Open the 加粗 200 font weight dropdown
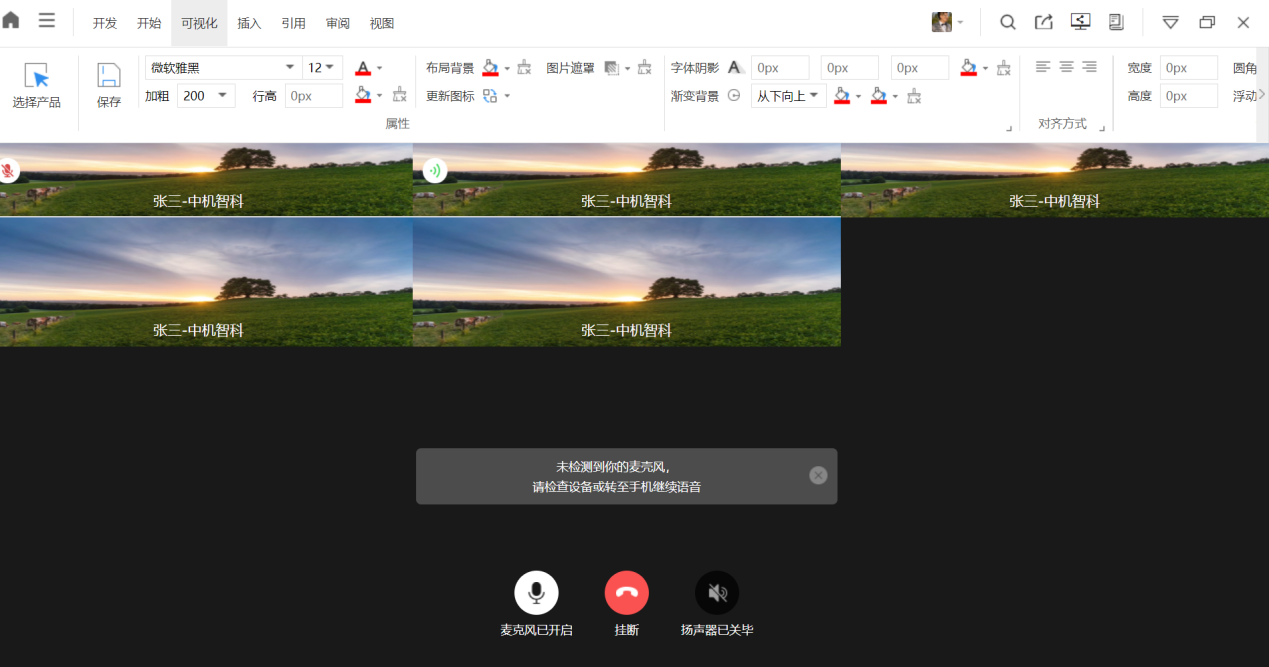 [x=221, y=96]
